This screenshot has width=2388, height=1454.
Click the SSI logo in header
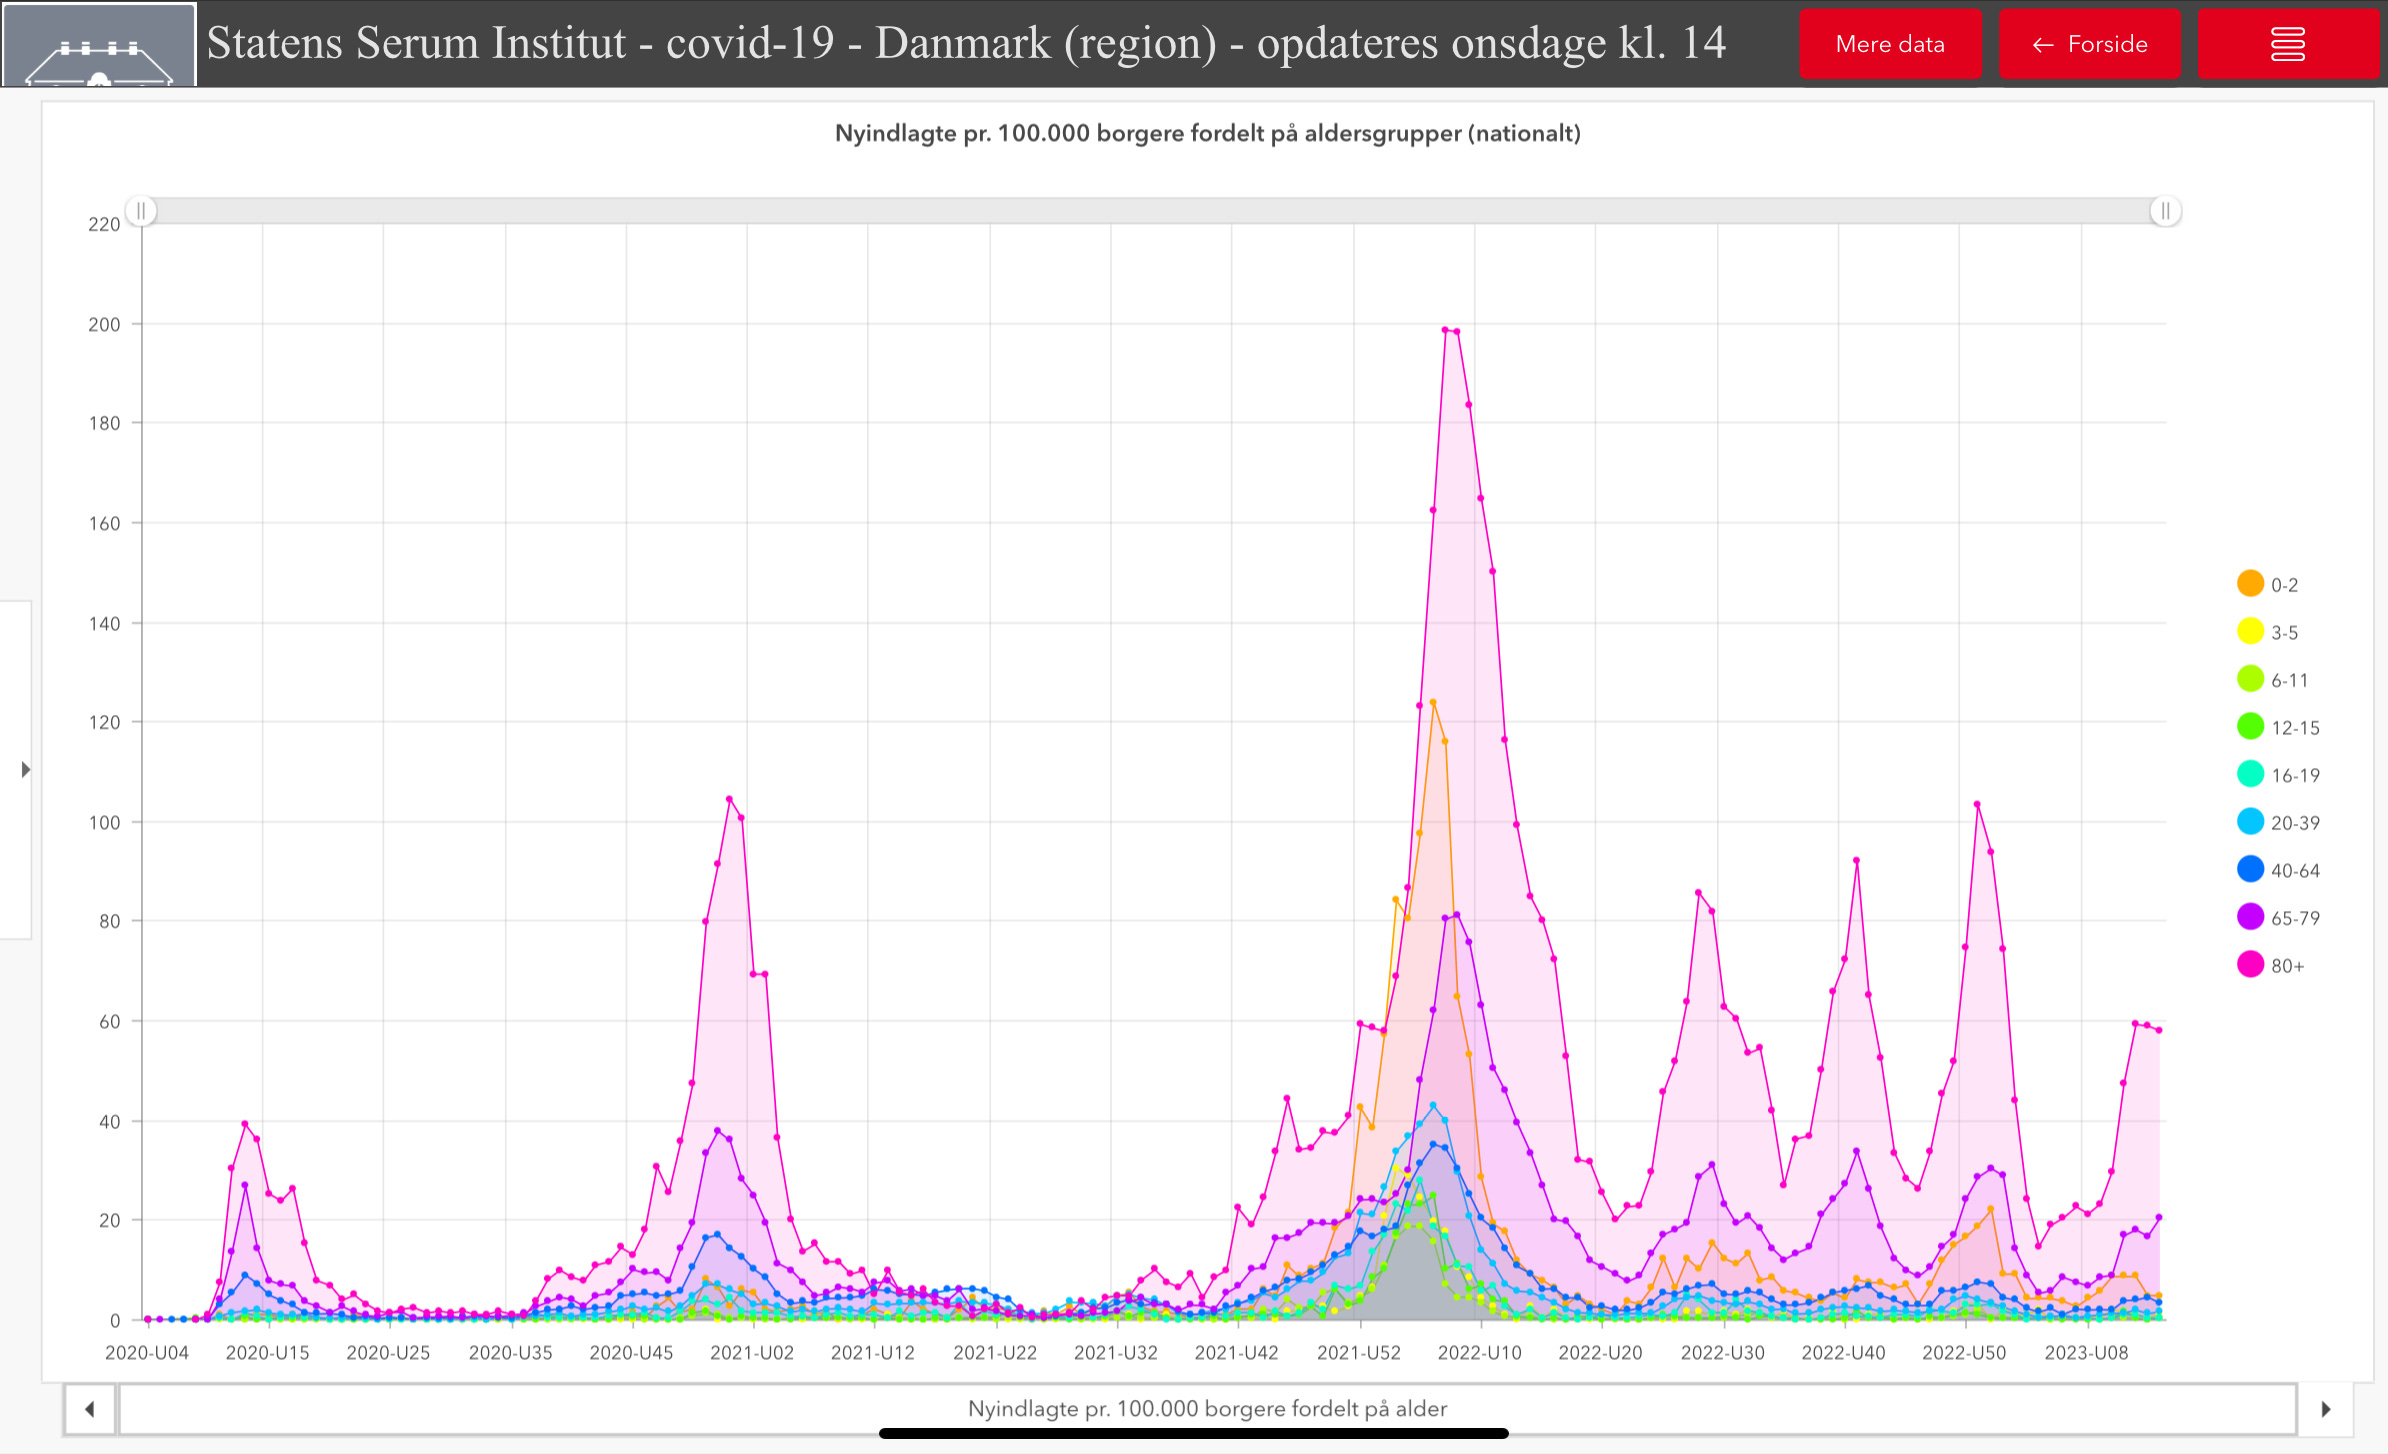point(98,46)
